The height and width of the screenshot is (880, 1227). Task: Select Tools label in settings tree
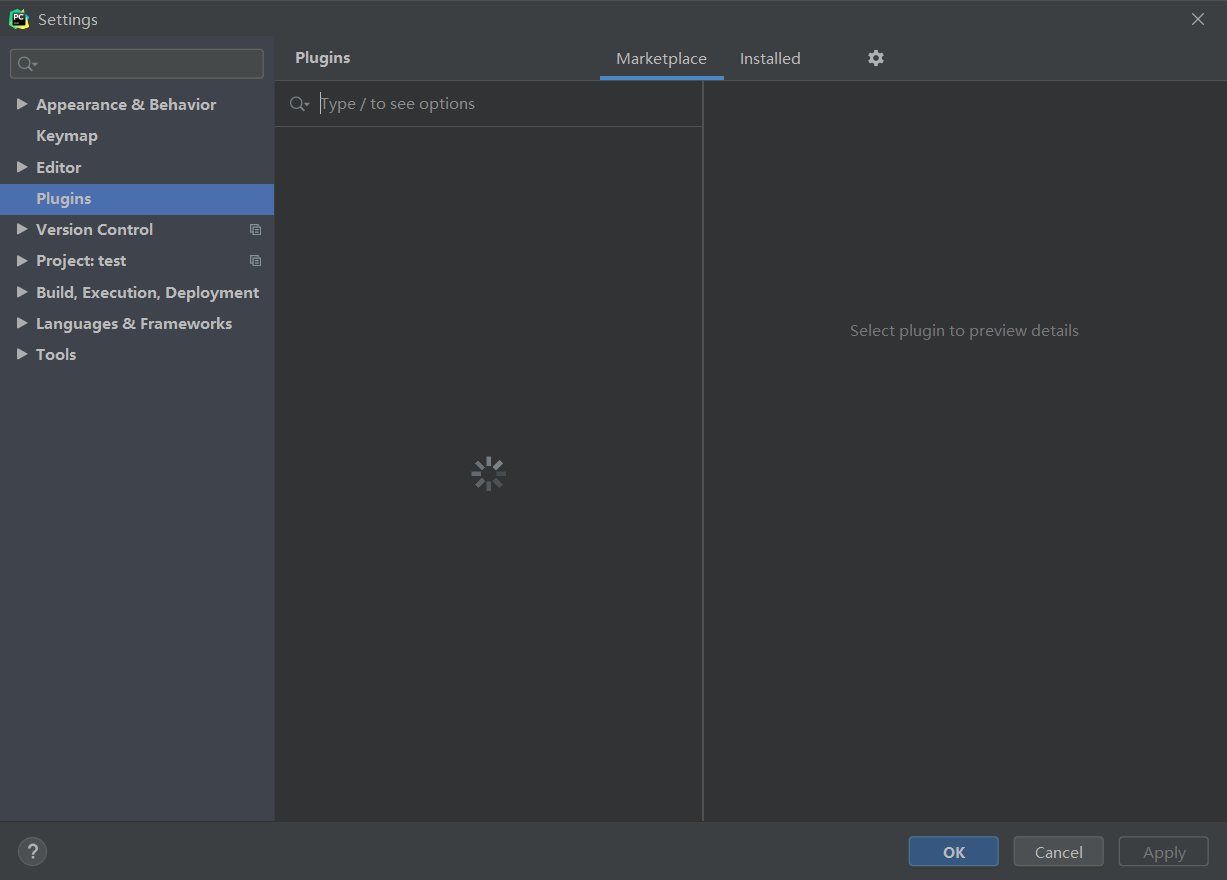(x=56, y=355)
